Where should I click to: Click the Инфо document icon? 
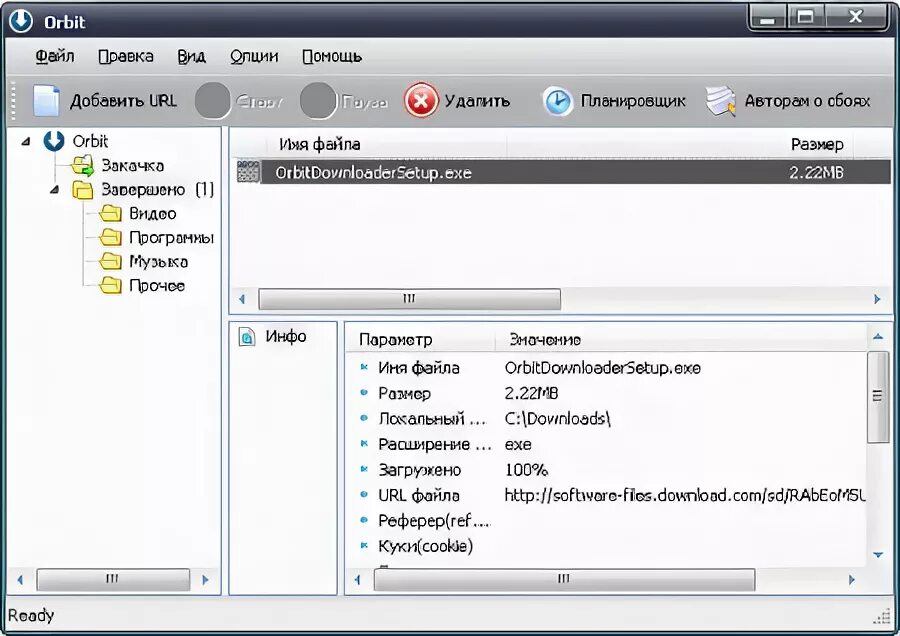point(247,337)
